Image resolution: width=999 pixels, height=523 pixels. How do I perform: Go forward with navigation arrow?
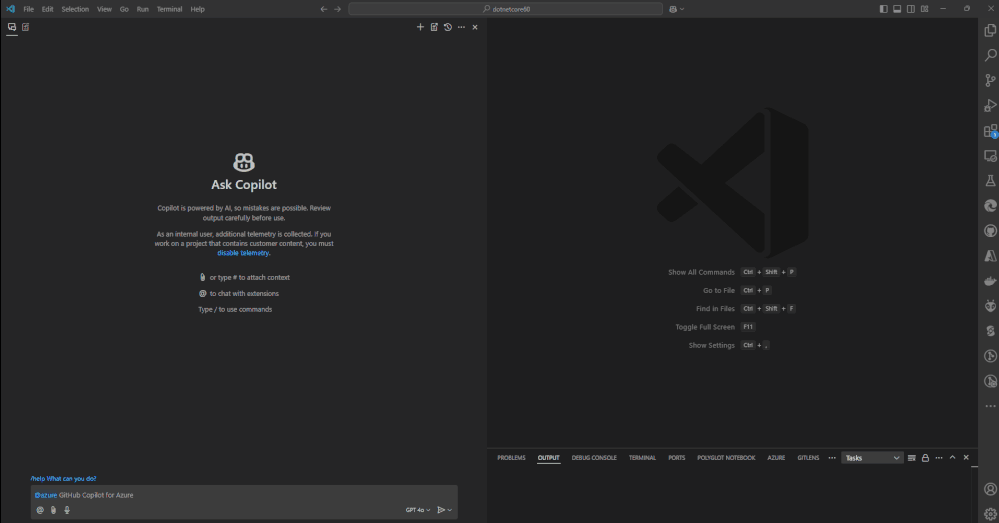338,9
